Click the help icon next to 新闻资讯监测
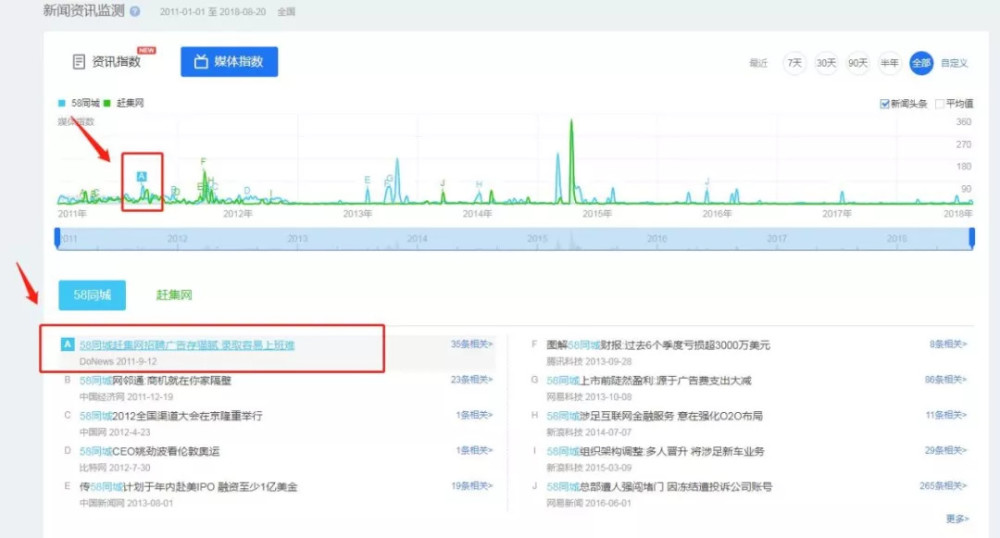This screenshot has height=538, width=1000. coord(135,11)
